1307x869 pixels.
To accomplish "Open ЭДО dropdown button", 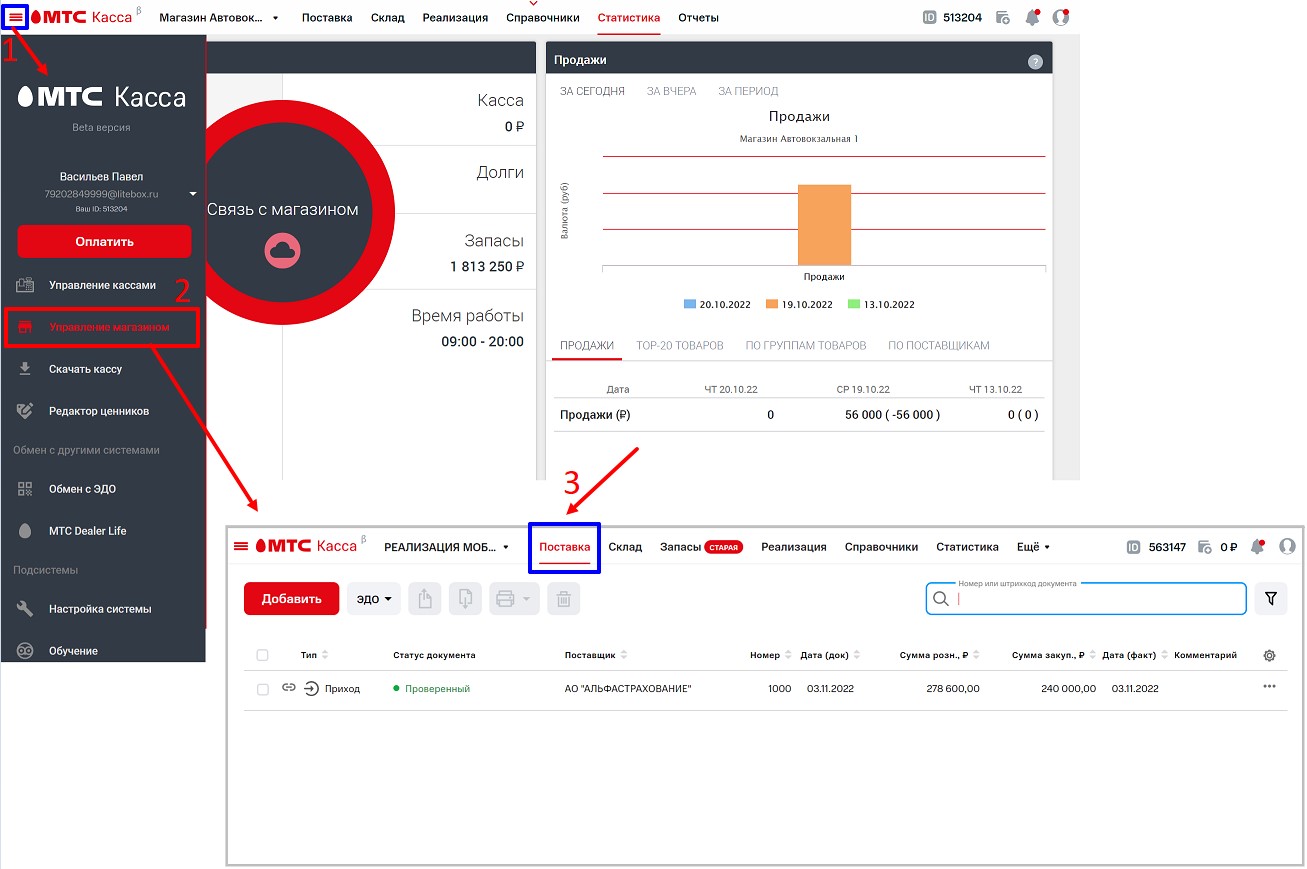I will [x=373, y=599].
